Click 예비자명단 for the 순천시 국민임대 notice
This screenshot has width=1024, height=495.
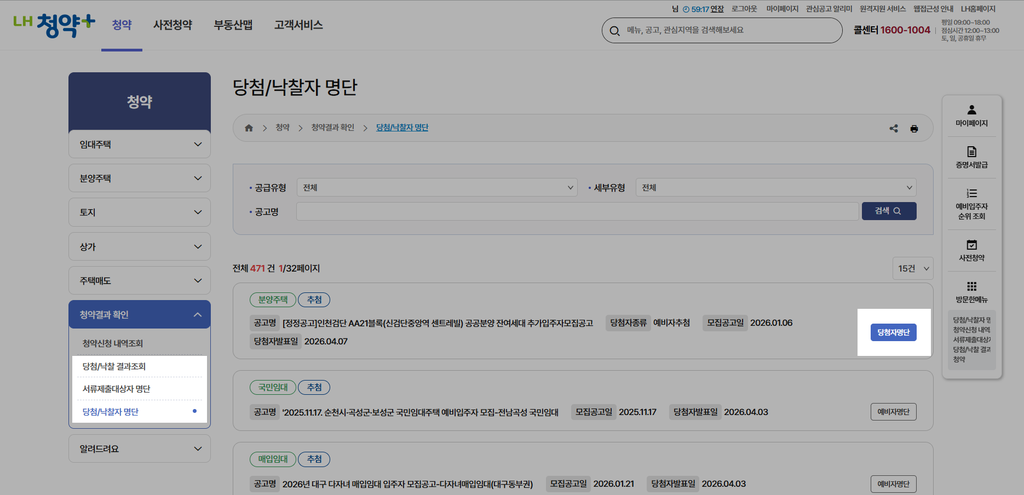[x=893, y=412]
